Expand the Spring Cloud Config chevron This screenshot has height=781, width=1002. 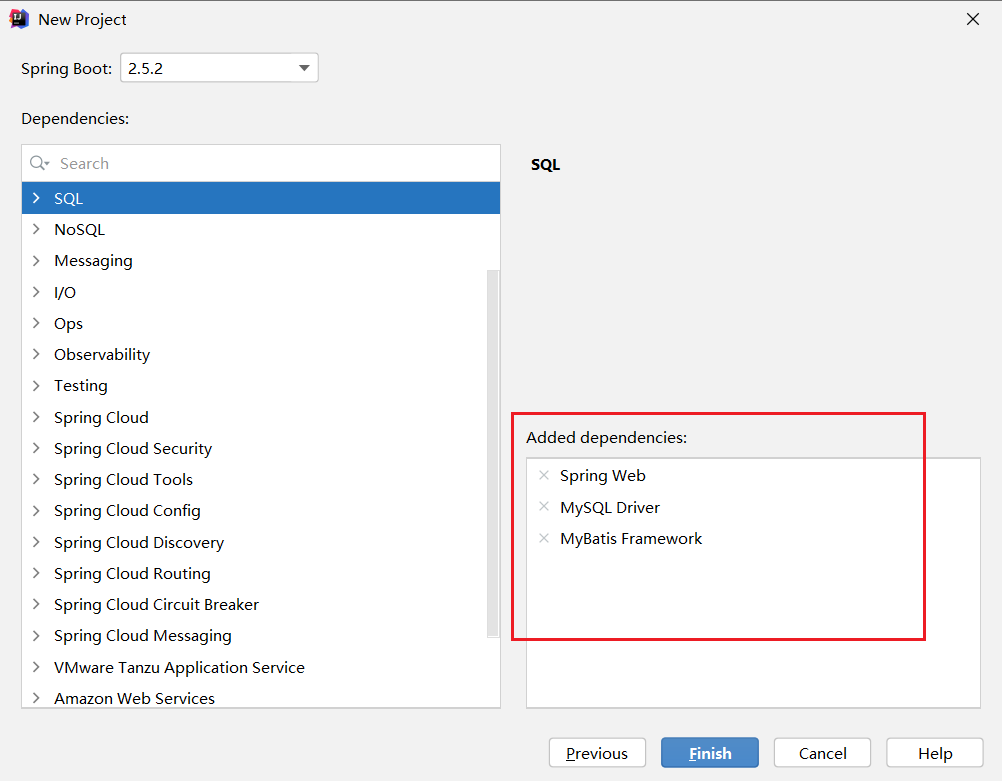(x=36, y=511)
